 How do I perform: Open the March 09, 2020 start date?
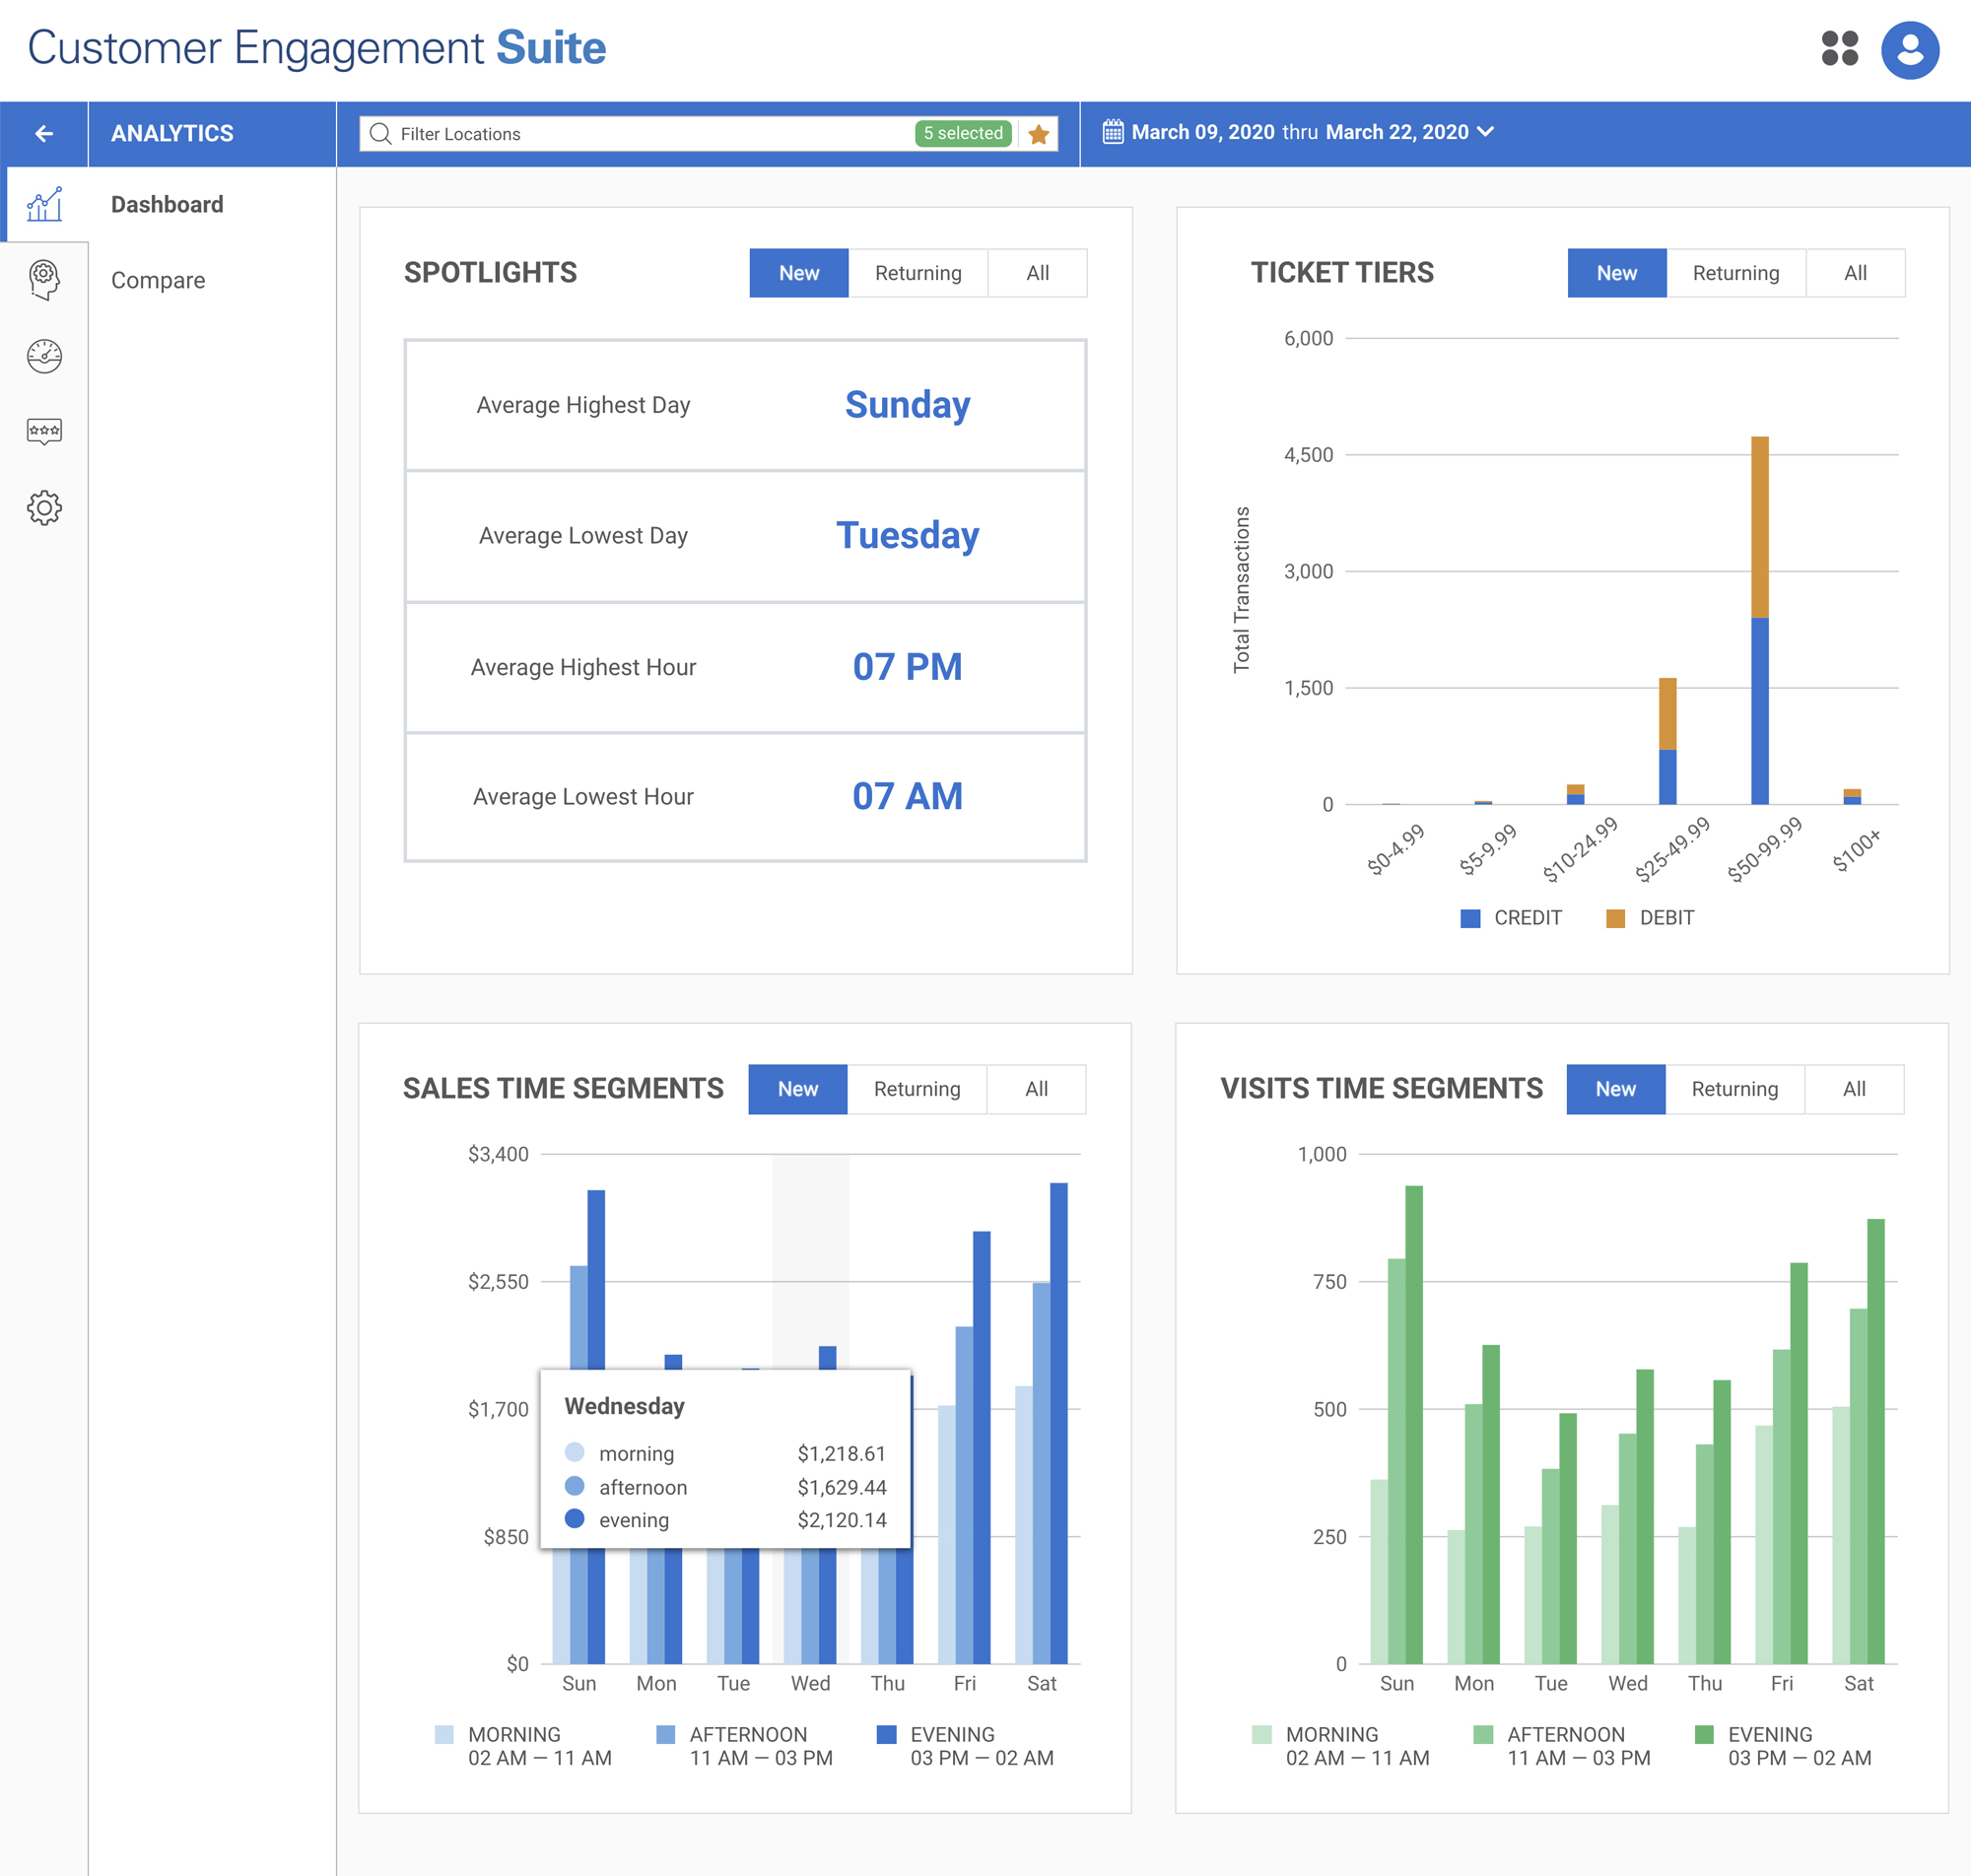click(1203, 132)
